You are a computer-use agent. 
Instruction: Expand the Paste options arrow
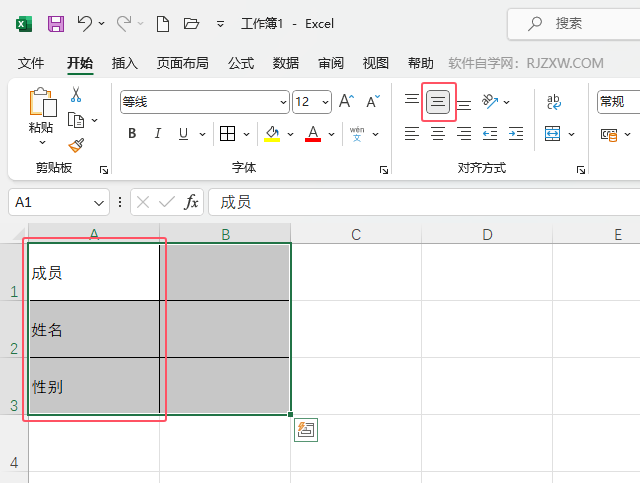pos(42,142)
